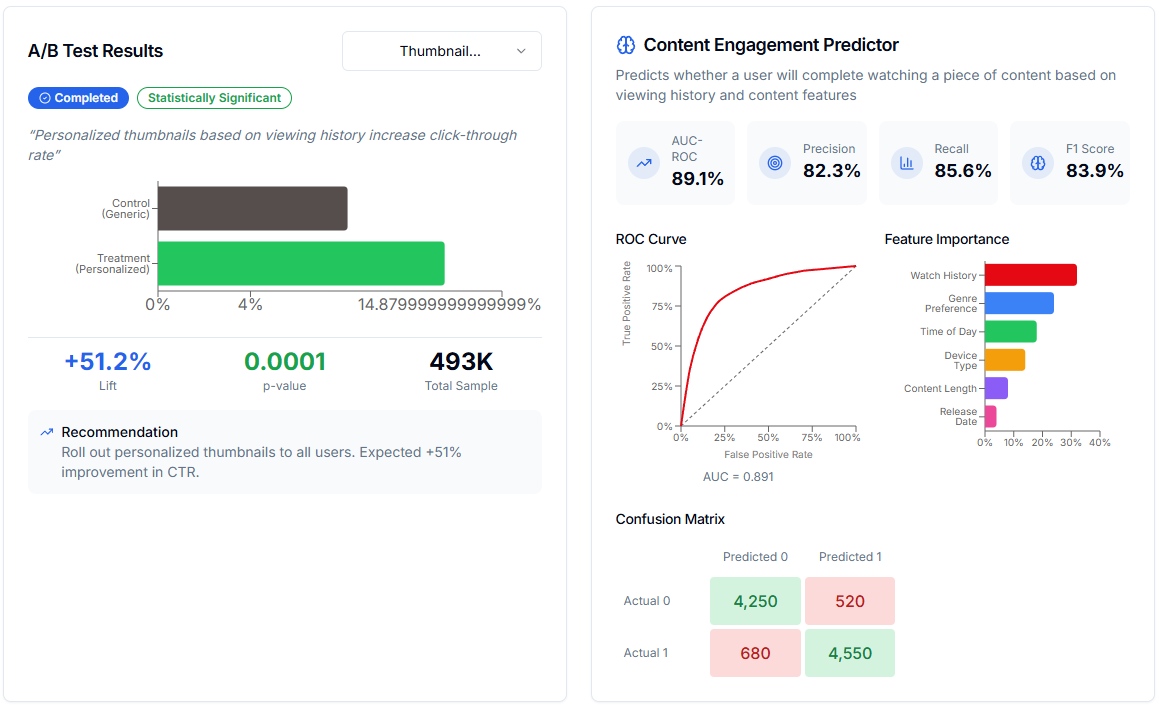This screenshot has width=1159, height=705.
Task: Select the target icon on the Precision card
Action: [775, 162]
